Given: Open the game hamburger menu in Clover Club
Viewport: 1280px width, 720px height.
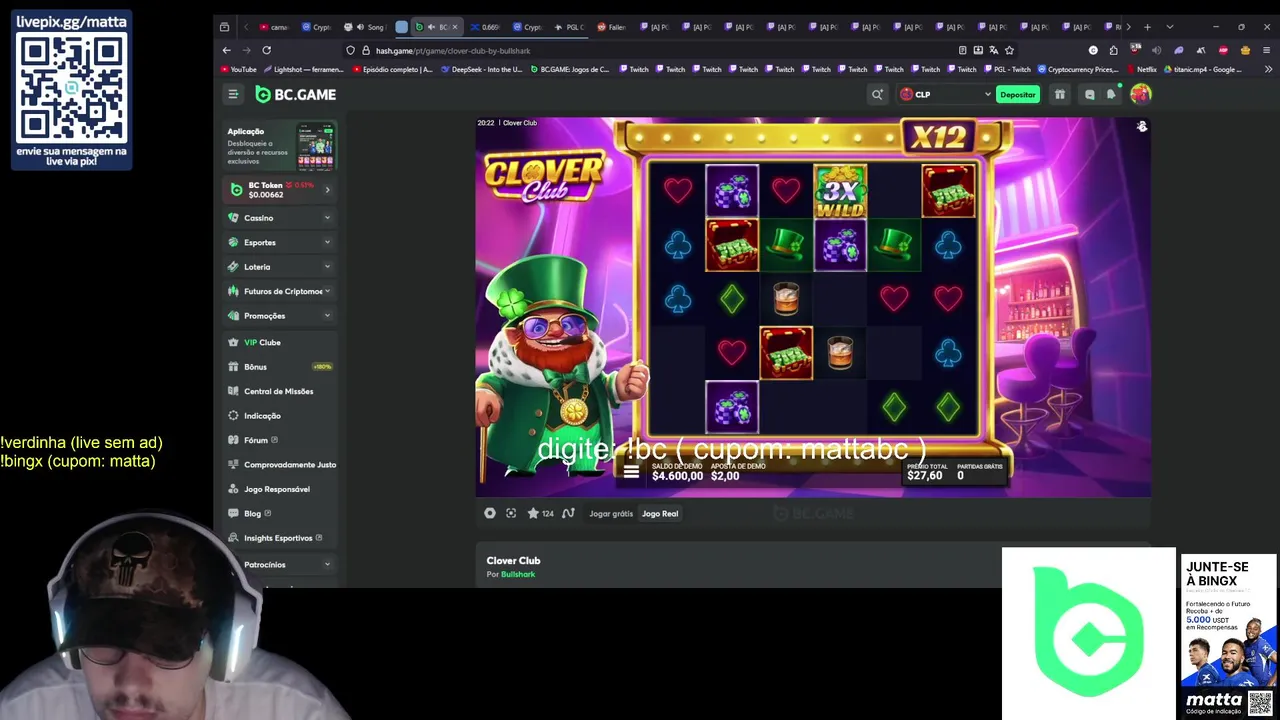Looking at the screenshot, I should [631, 472].
